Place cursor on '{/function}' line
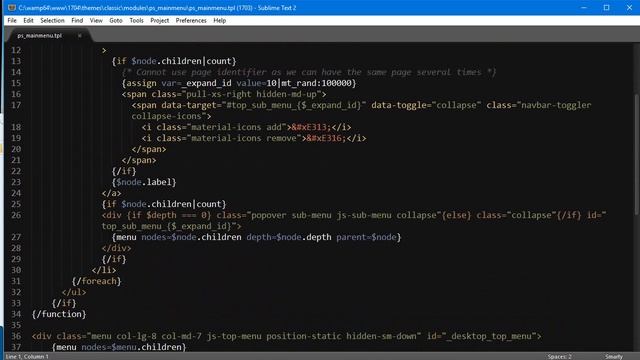 (59, 314)
